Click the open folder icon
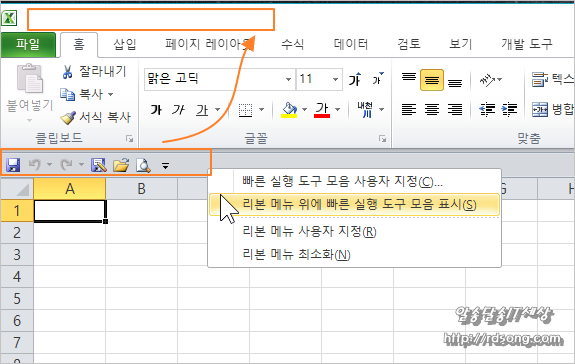 [121, 165]
